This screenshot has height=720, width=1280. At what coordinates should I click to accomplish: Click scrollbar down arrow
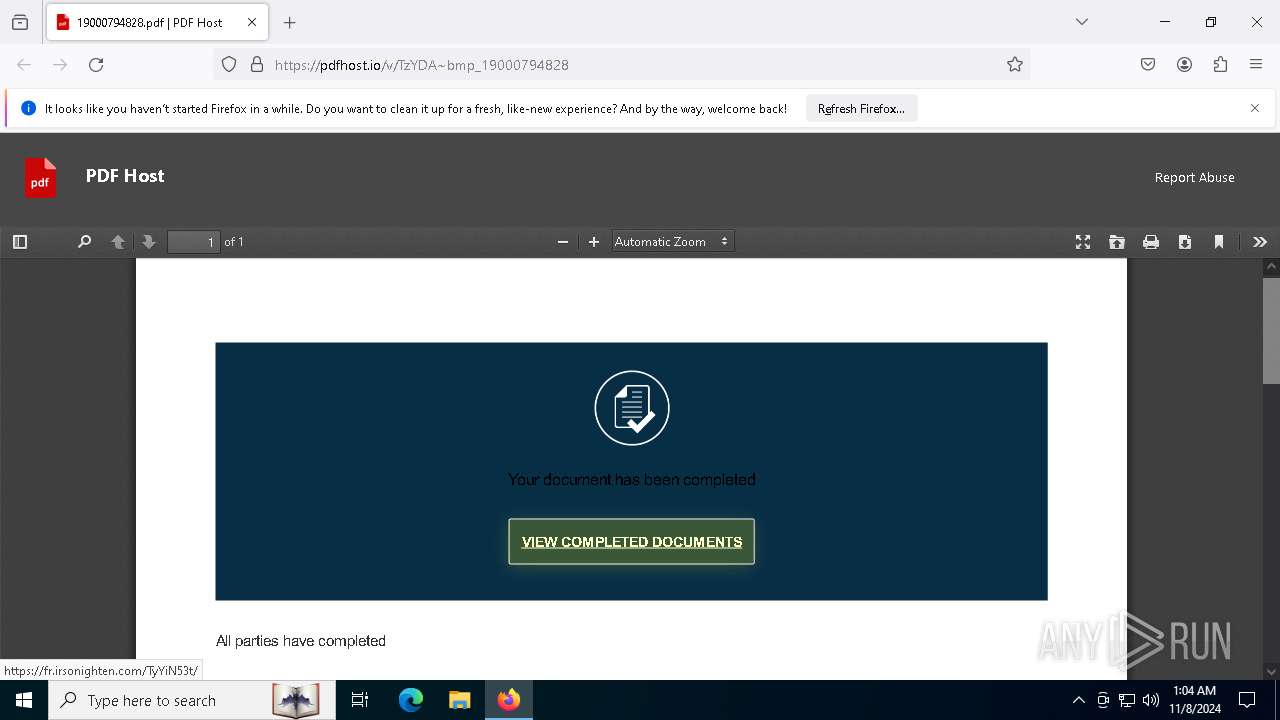tap(1271, 671)
